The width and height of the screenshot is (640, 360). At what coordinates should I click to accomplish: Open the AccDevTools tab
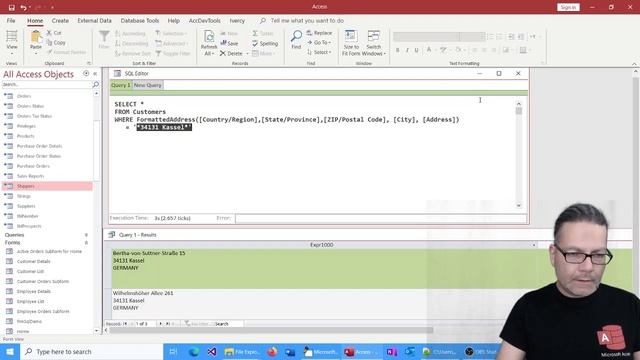tap(204, 20)
